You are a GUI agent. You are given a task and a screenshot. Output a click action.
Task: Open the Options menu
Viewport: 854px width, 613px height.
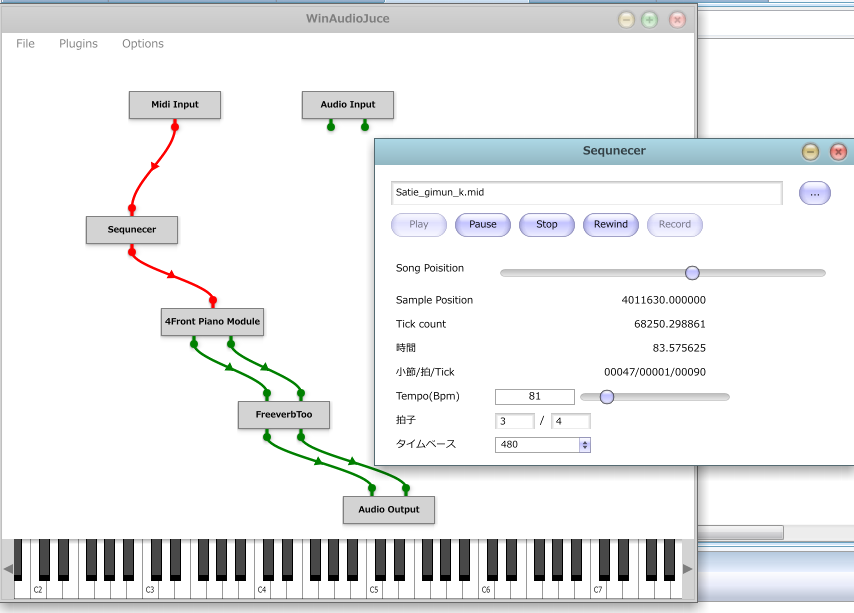coord(143,44)
